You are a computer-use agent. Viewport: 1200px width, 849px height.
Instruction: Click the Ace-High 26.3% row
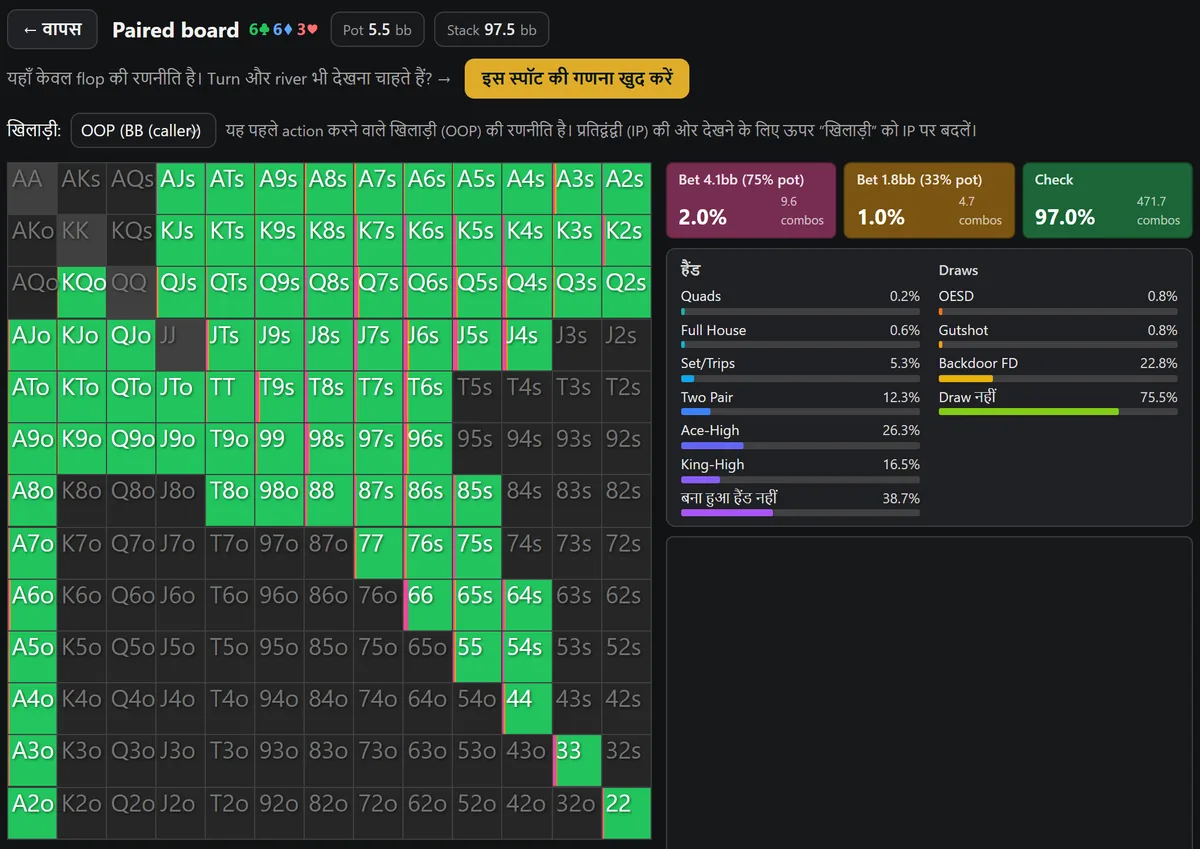pyautogui.click(x=800, y=436)
